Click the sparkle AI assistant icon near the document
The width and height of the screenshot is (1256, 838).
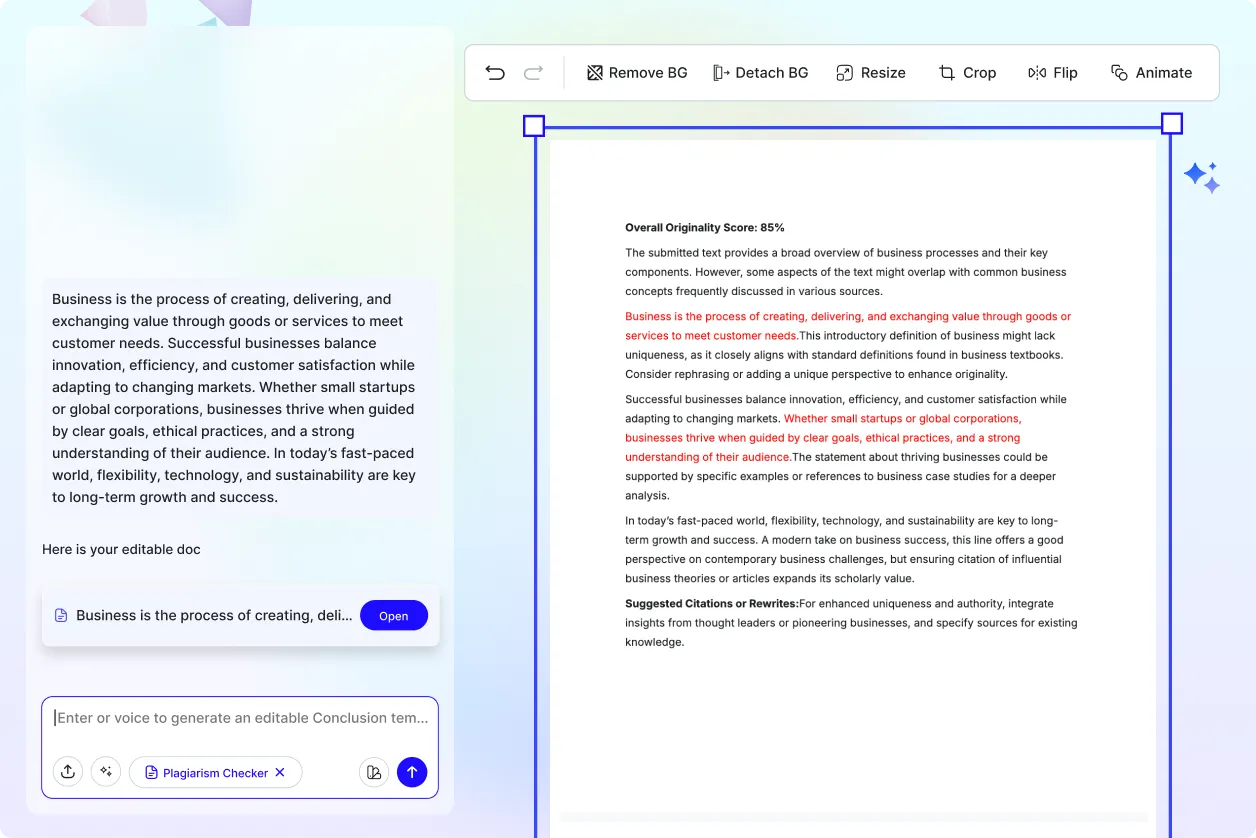coord(1202,176)
